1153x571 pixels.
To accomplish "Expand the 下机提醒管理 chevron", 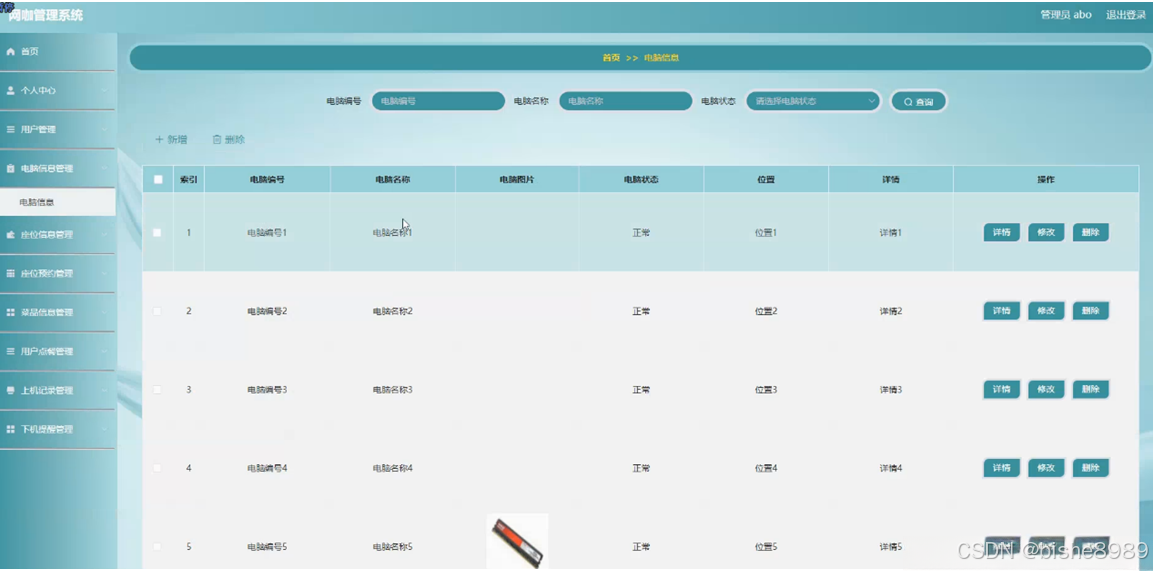I will coord(104,429).
